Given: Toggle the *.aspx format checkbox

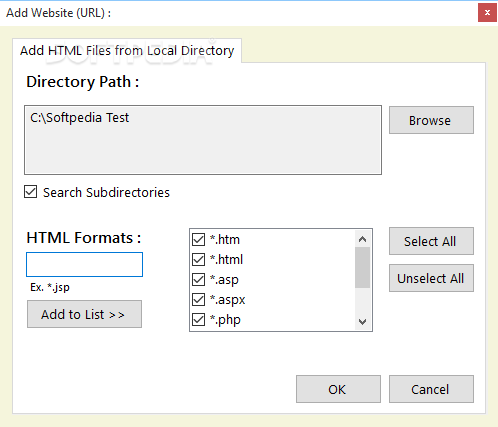Looking at the screenshot, I should [199, 299].
